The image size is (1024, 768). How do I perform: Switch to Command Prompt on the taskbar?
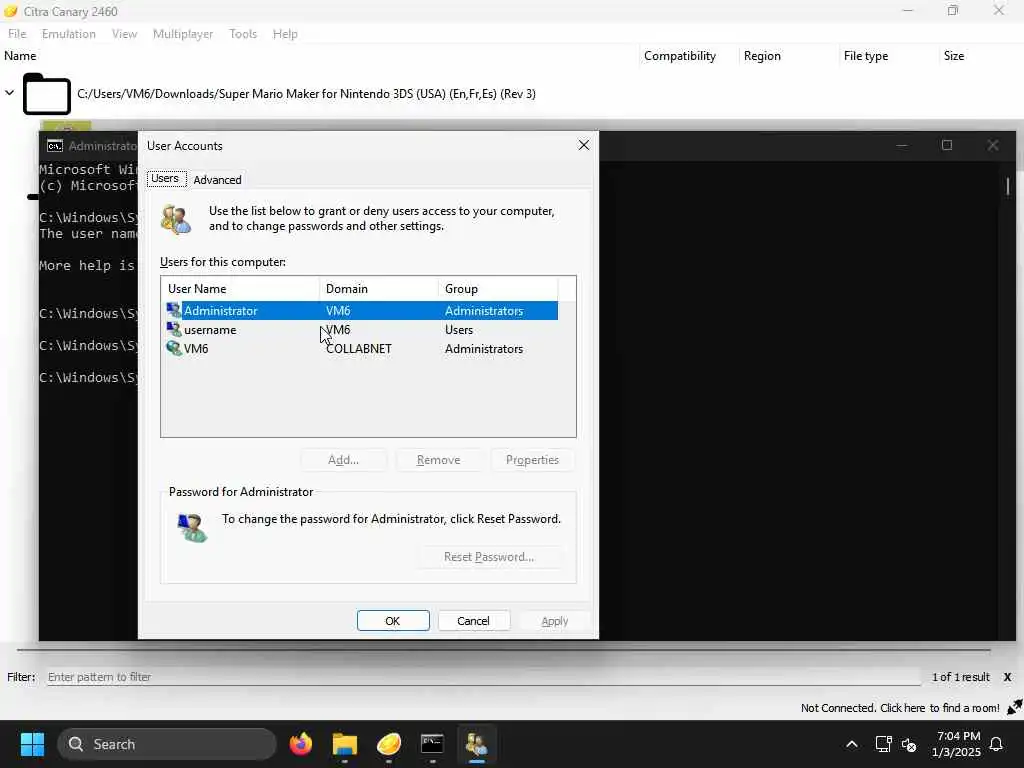point(432,744)
